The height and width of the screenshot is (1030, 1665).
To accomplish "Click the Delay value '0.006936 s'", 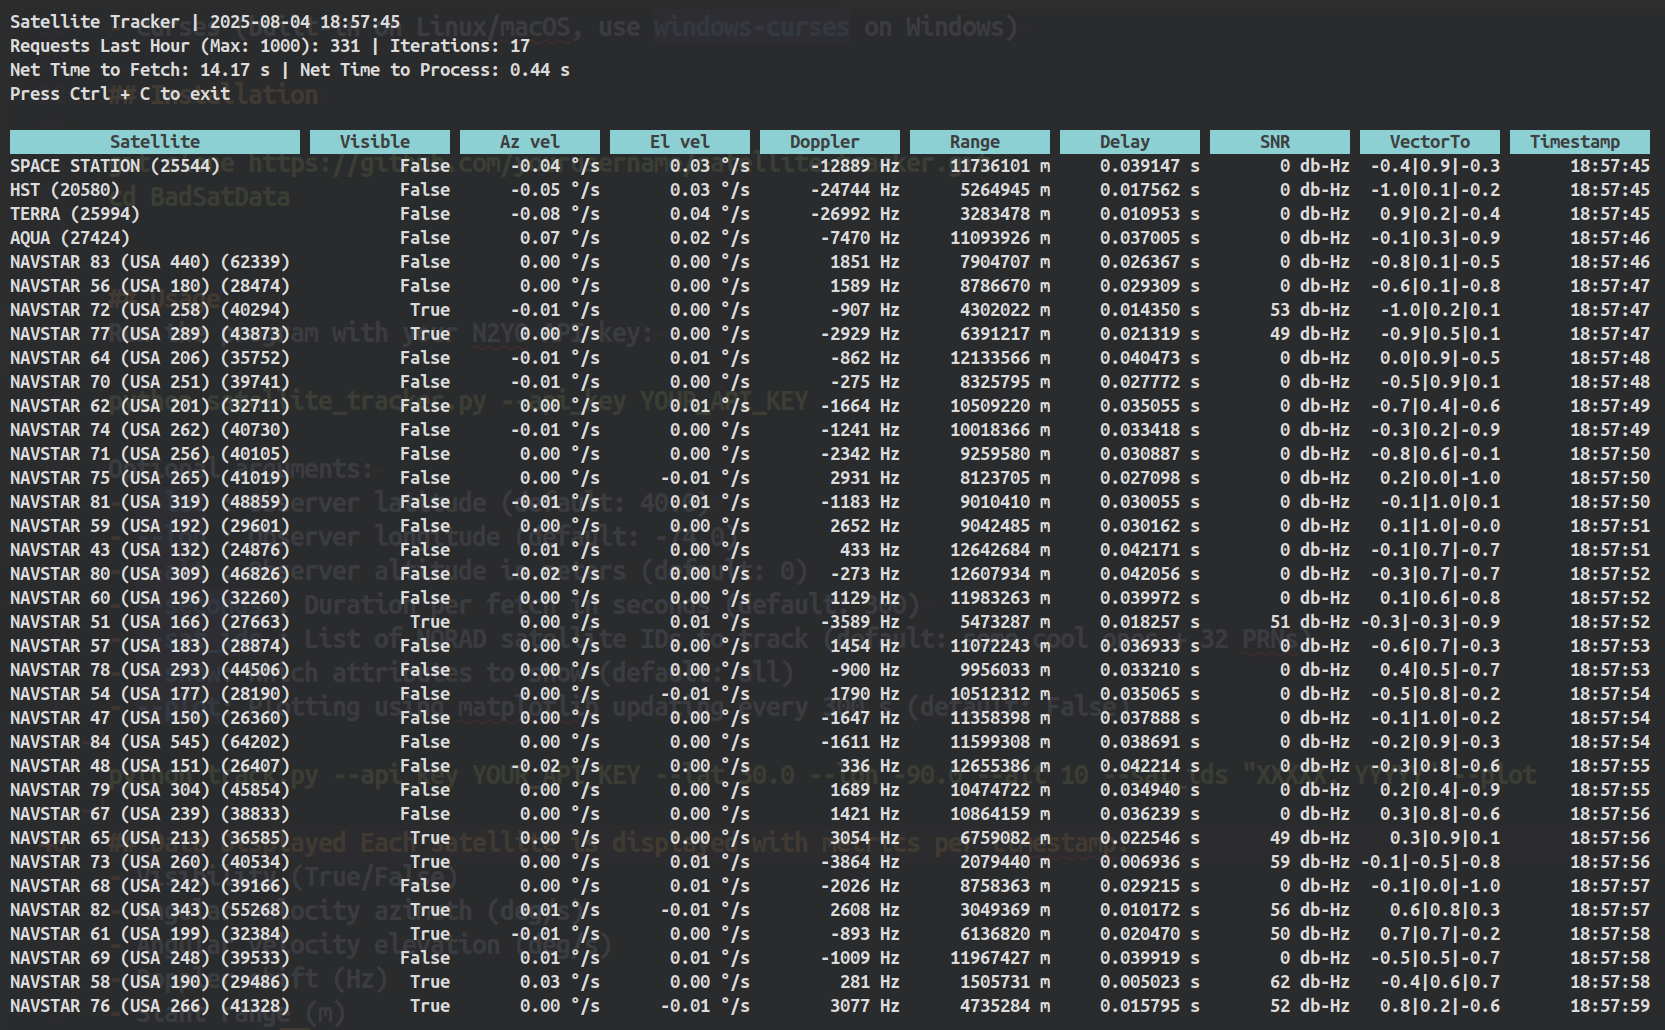I will pyautogui.click(x=1150, y=862).
